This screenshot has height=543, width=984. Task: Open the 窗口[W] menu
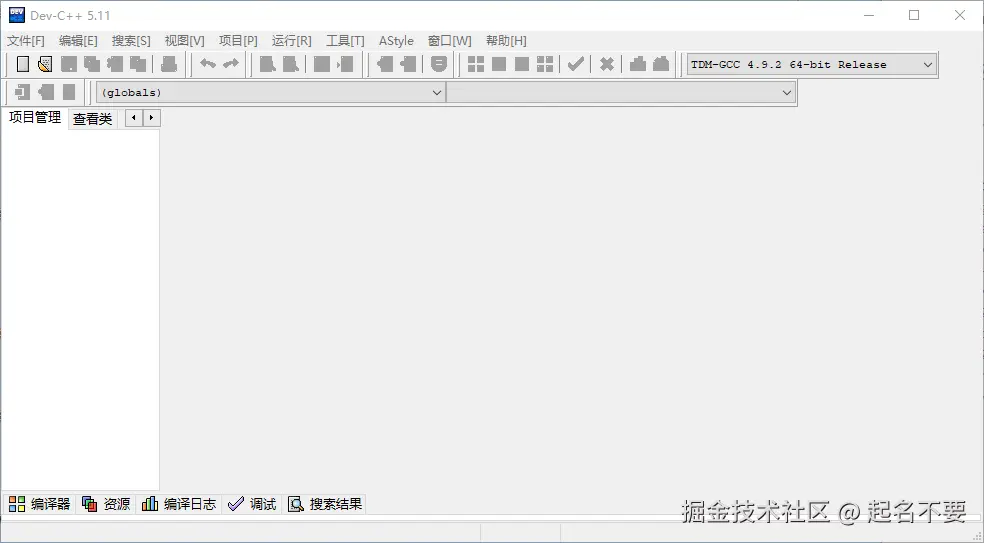(449, 41)
